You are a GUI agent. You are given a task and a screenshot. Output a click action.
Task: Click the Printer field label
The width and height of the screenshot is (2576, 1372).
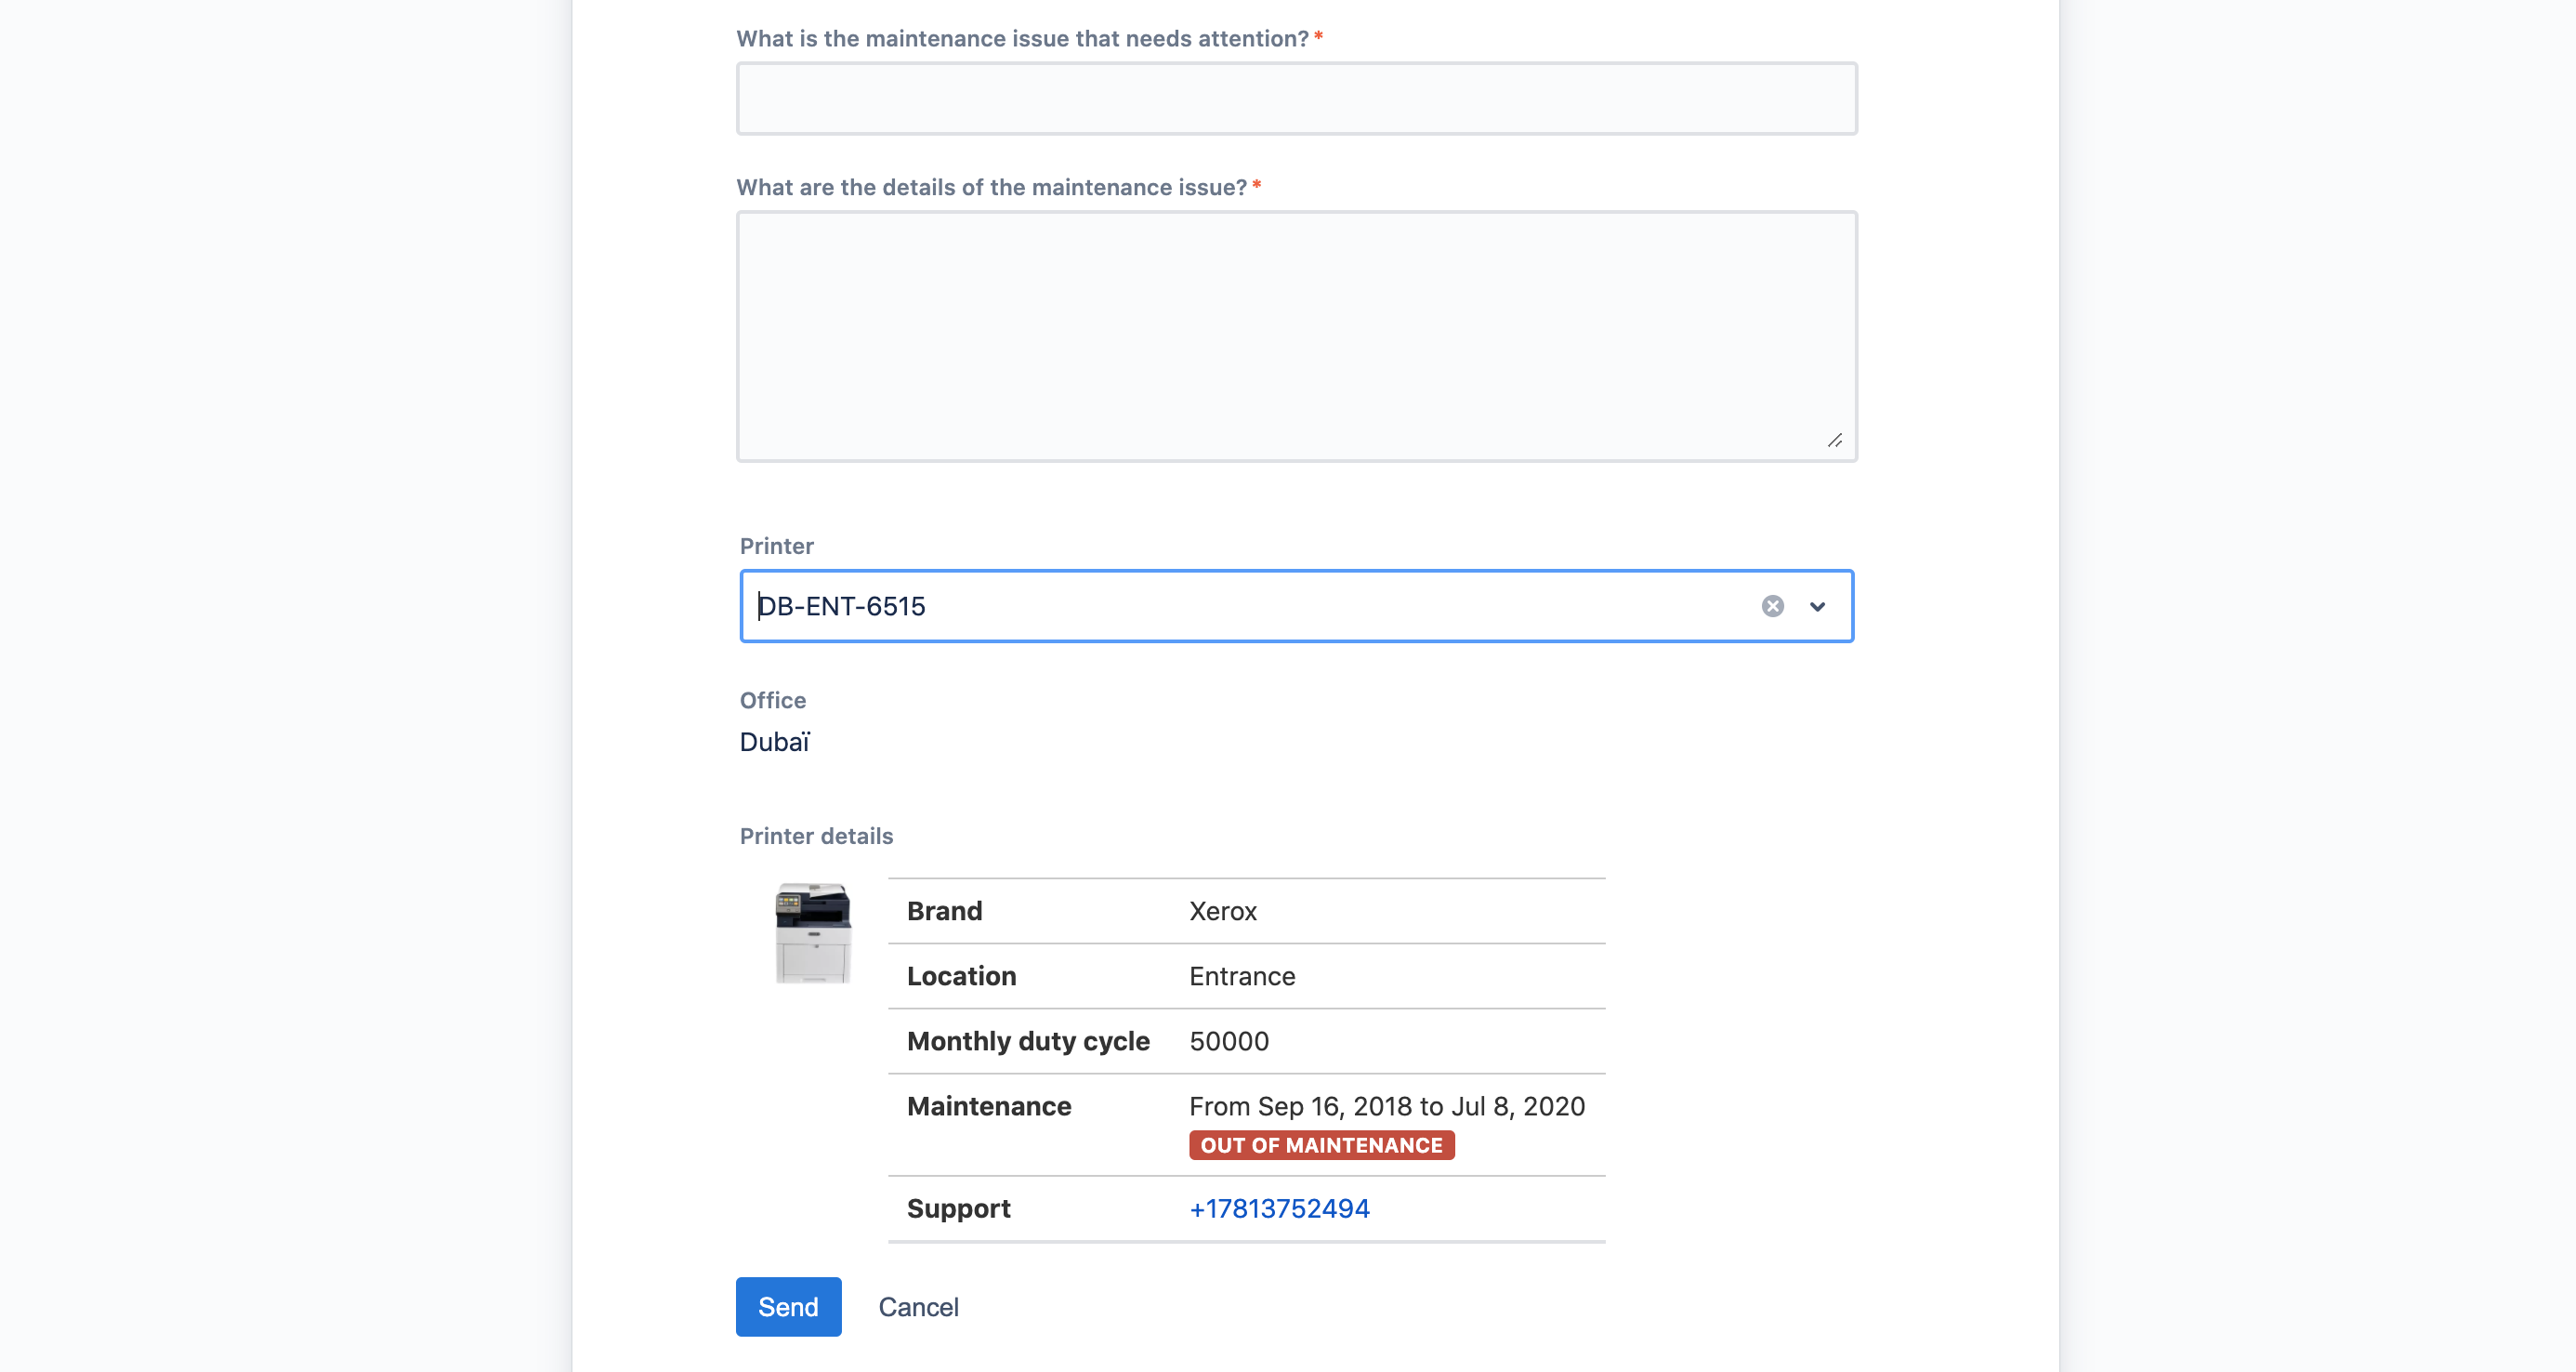pos(776,546)
